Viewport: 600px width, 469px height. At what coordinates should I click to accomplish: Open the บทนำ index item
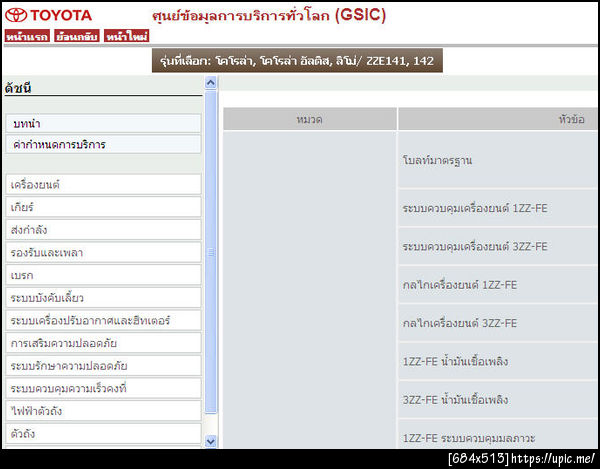[x=103, y=124]
